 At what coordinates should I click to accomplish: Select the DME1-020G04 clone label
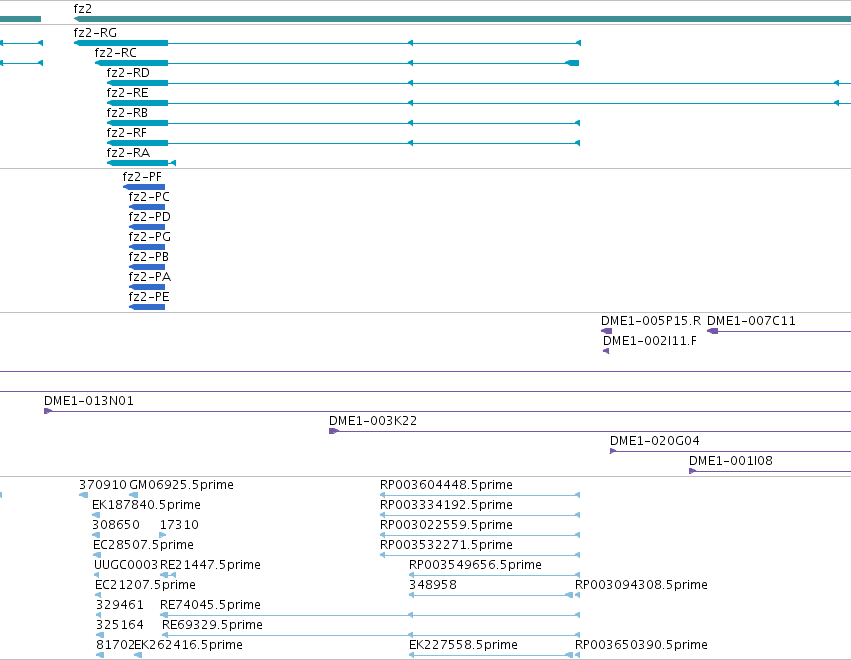click(655, 441)
